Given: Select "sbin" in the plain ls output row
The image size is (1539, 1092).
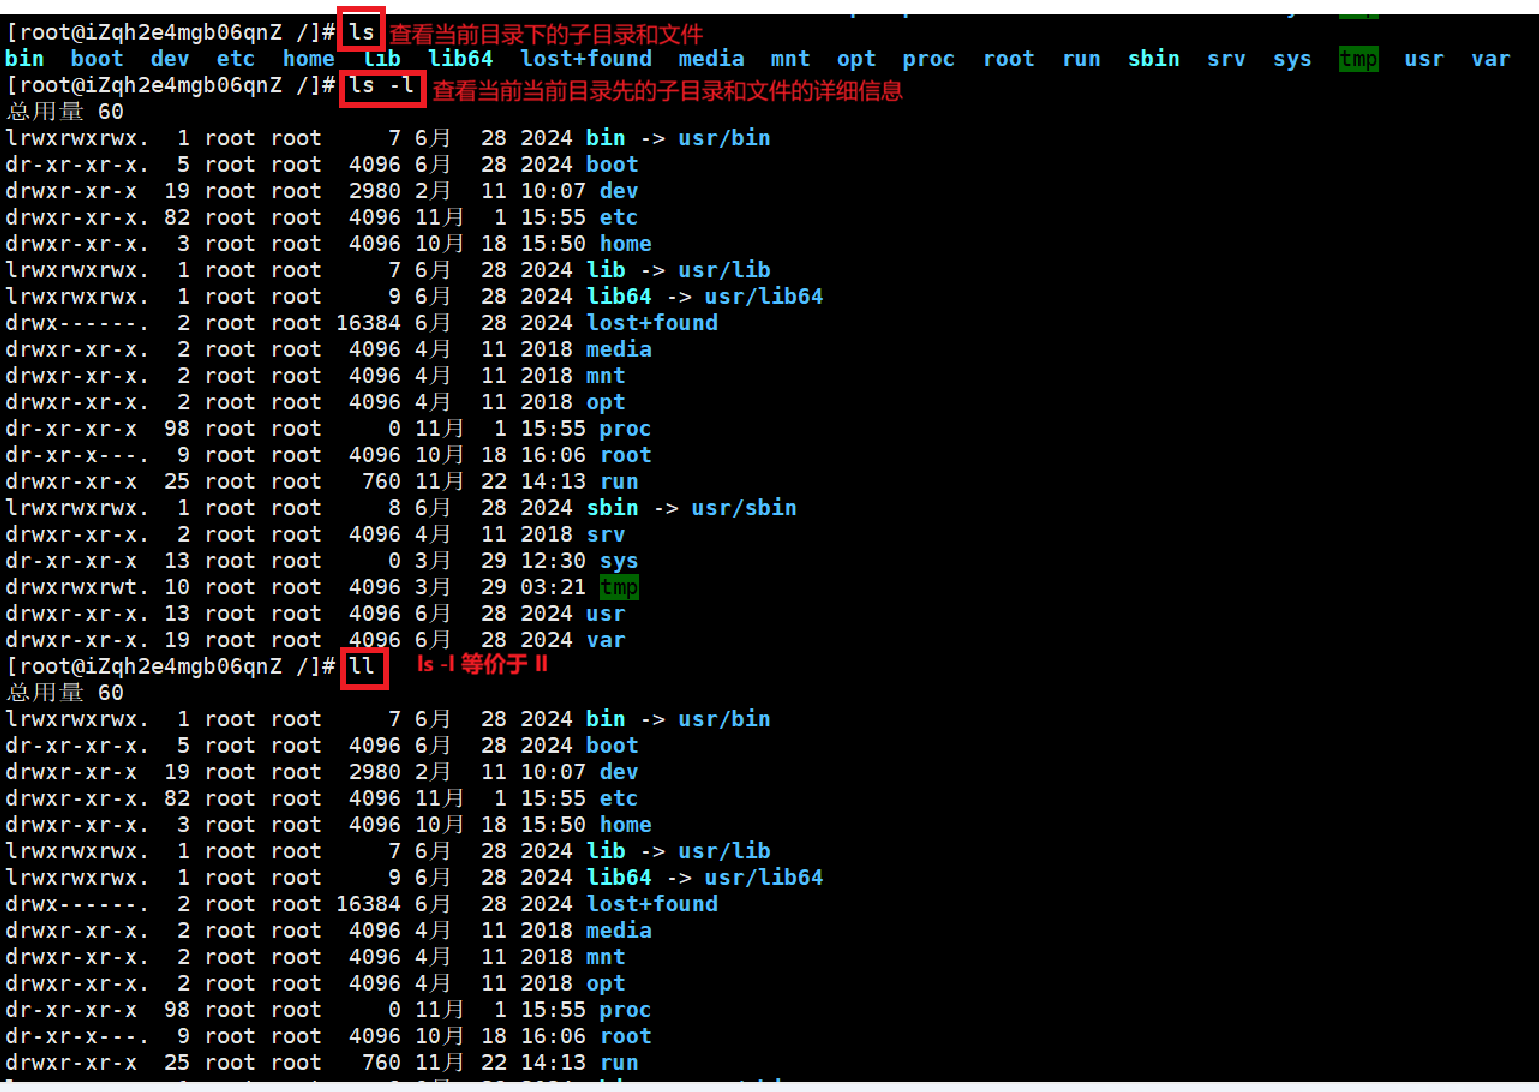Looking at the screenshot, I should click(1154, 59).
